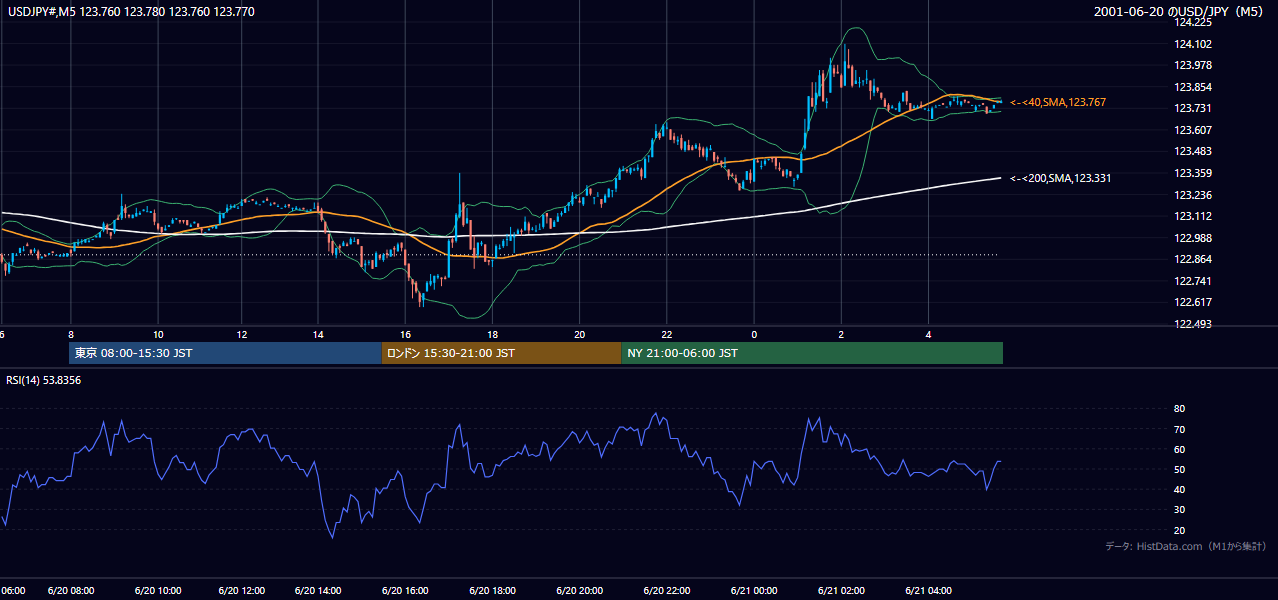
Task: Click the 6/21 02:00 bottom time label
Action: click(842, 591)
